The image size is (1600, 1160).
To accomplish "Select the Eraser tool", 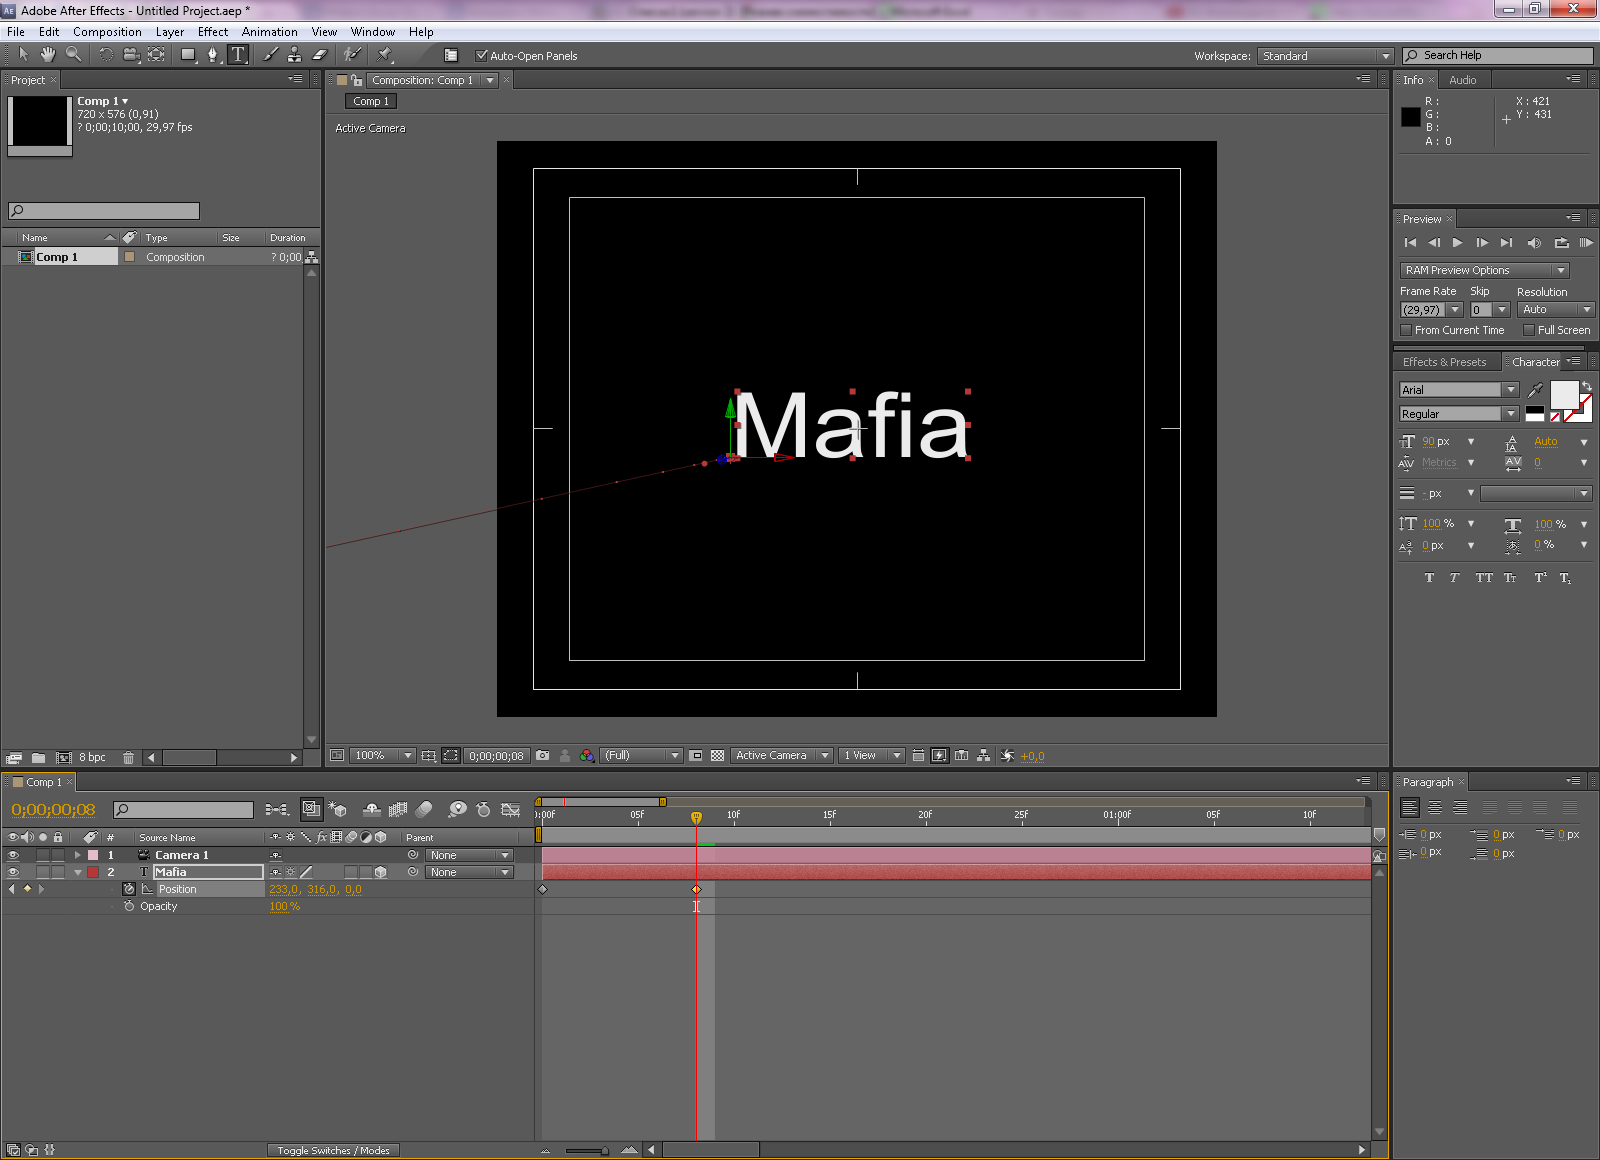I will coord(320,55).
